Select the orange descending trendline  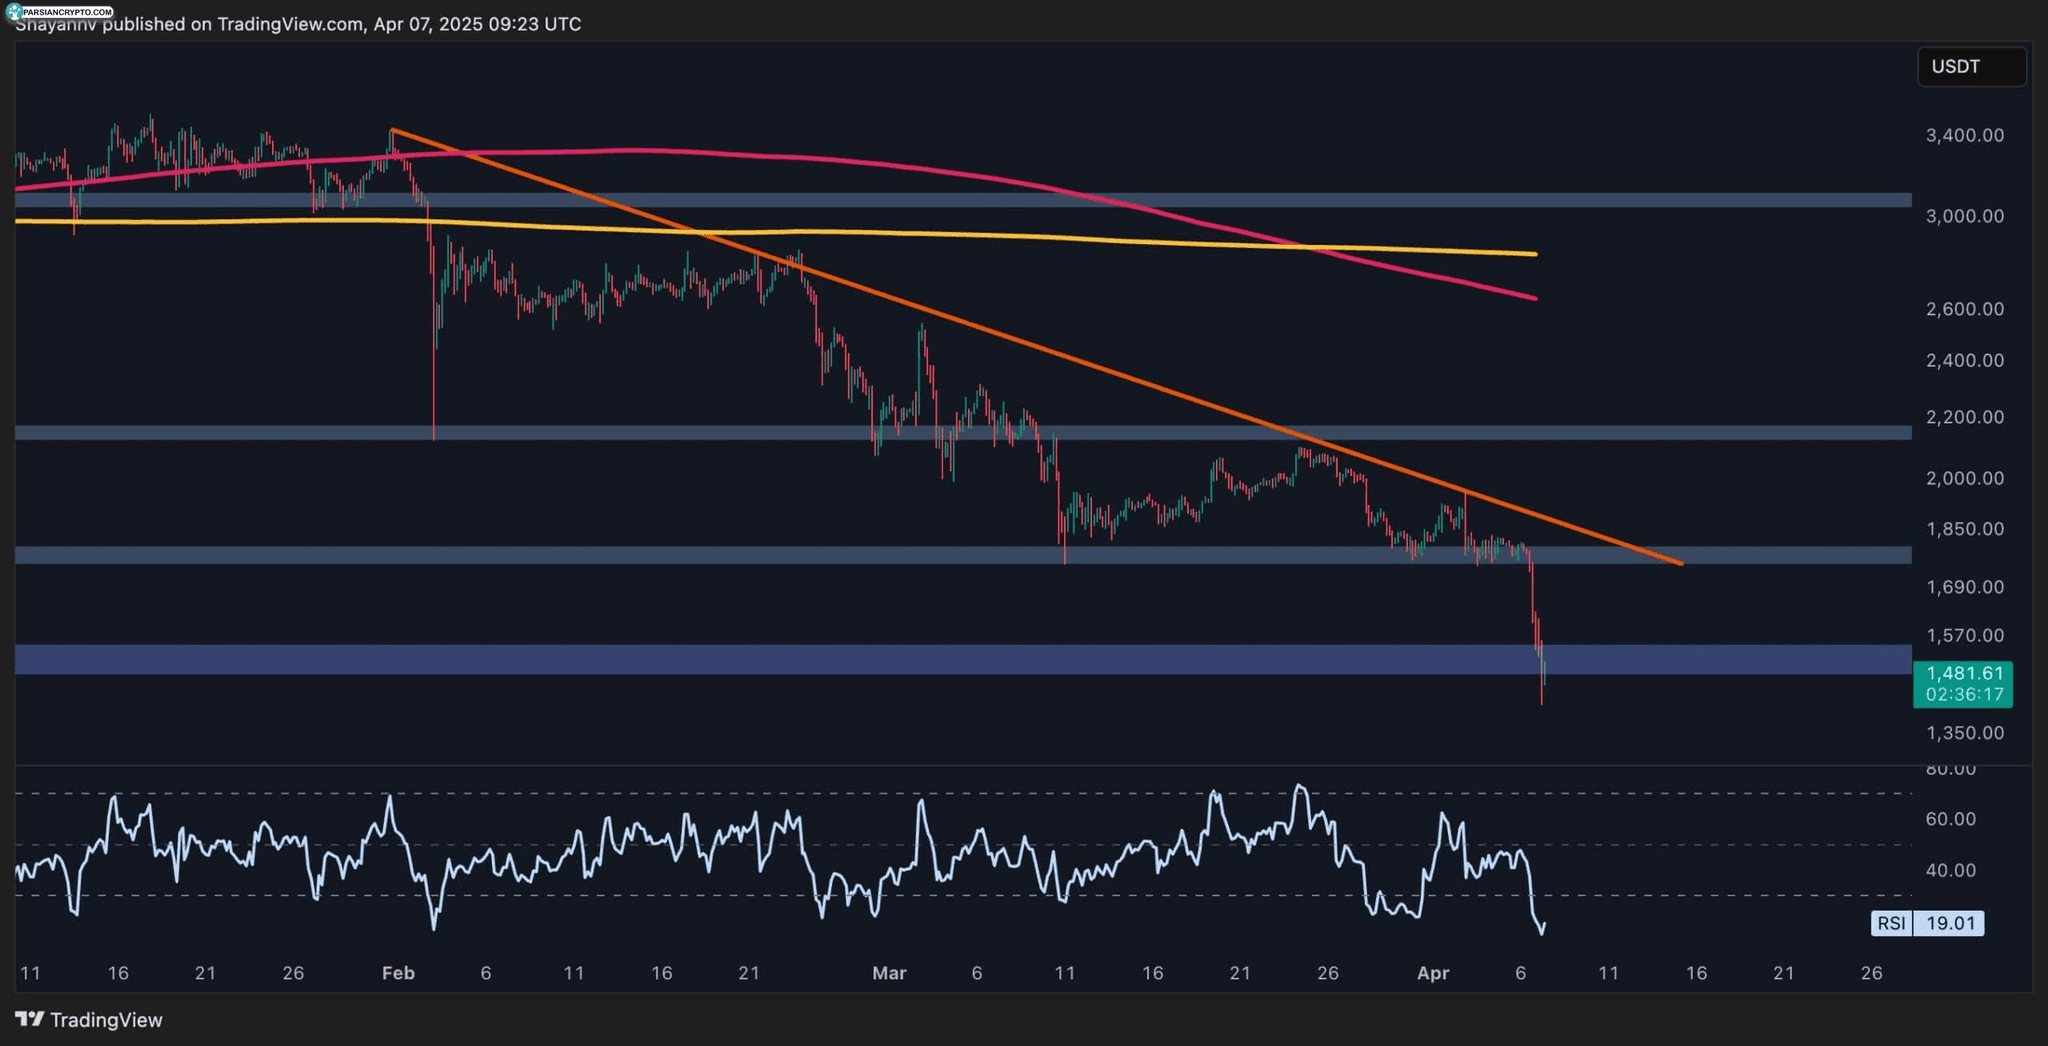[x=1035, y=346]
